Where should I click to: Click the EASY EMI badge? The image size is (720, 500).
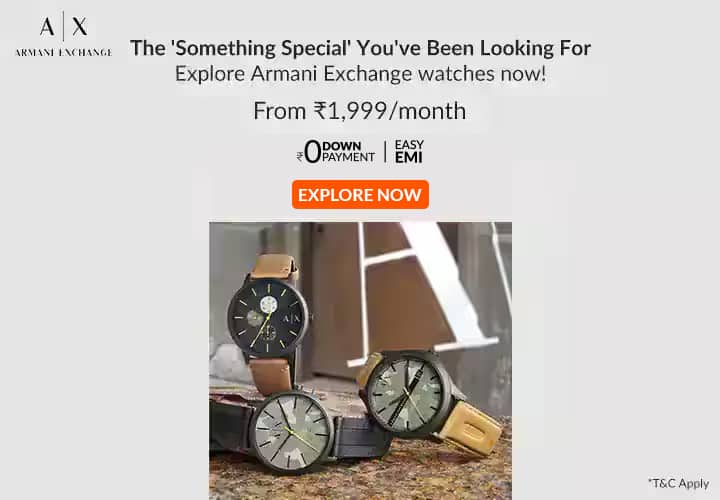[x=409, y=152]
